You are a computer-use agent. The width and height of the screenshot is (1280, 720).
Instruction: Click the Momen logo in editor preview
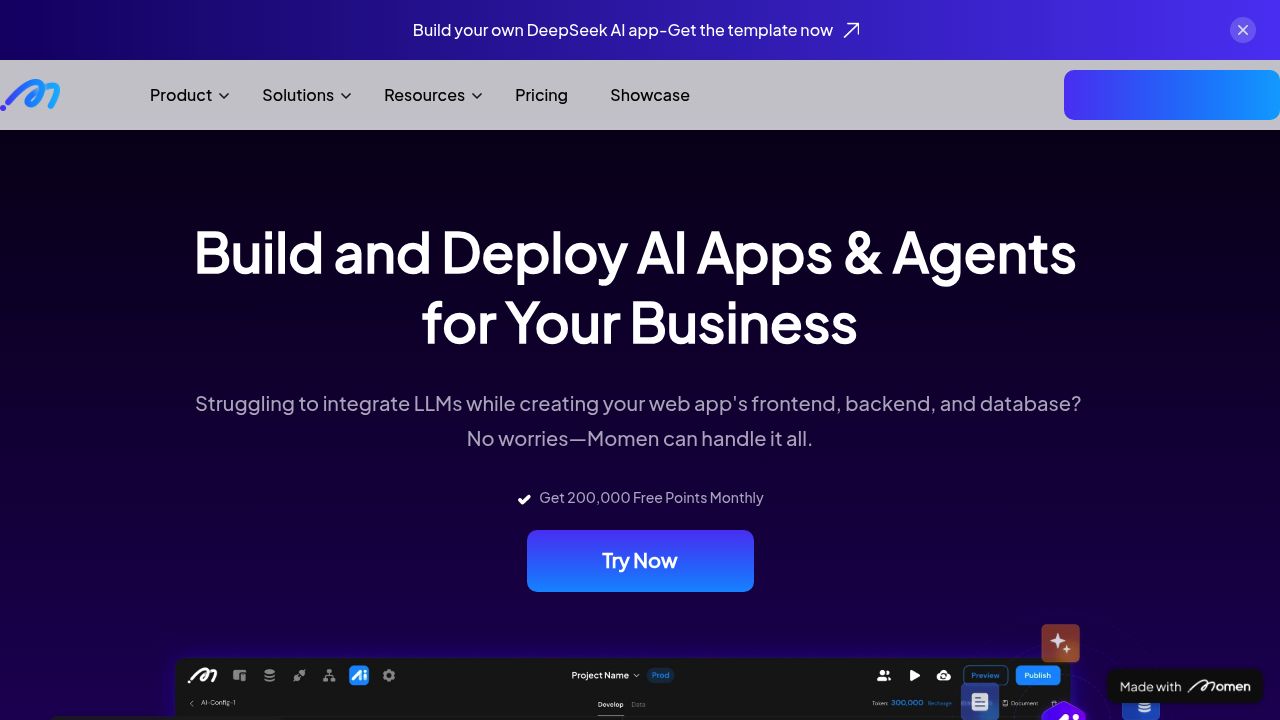click(x=203, y=676)
